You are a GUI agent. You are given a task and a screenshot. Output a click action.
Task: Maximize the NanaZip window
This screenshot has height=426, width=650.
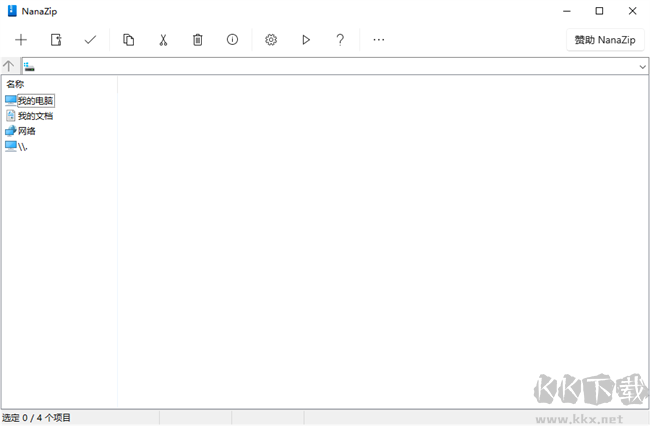click(599, 11)
